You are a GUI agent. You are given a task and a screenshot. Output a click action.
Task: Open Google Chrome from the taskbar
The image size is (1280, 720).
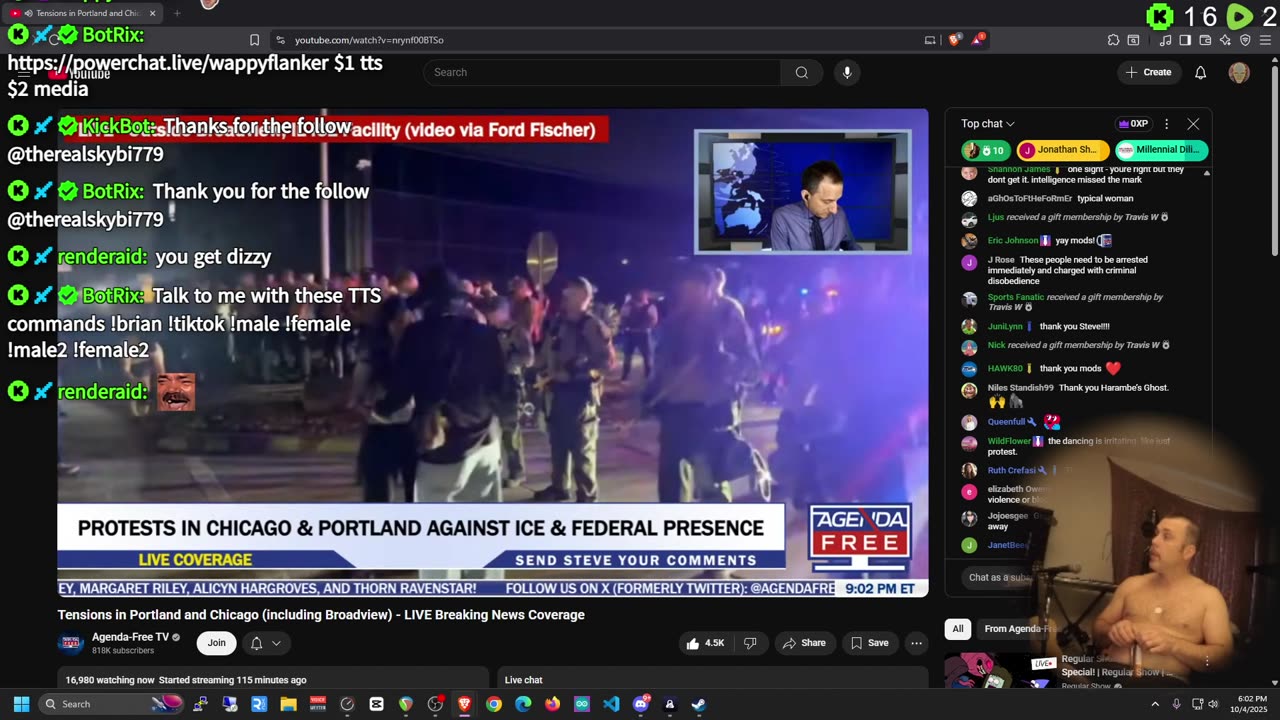[x=494, y=704]
